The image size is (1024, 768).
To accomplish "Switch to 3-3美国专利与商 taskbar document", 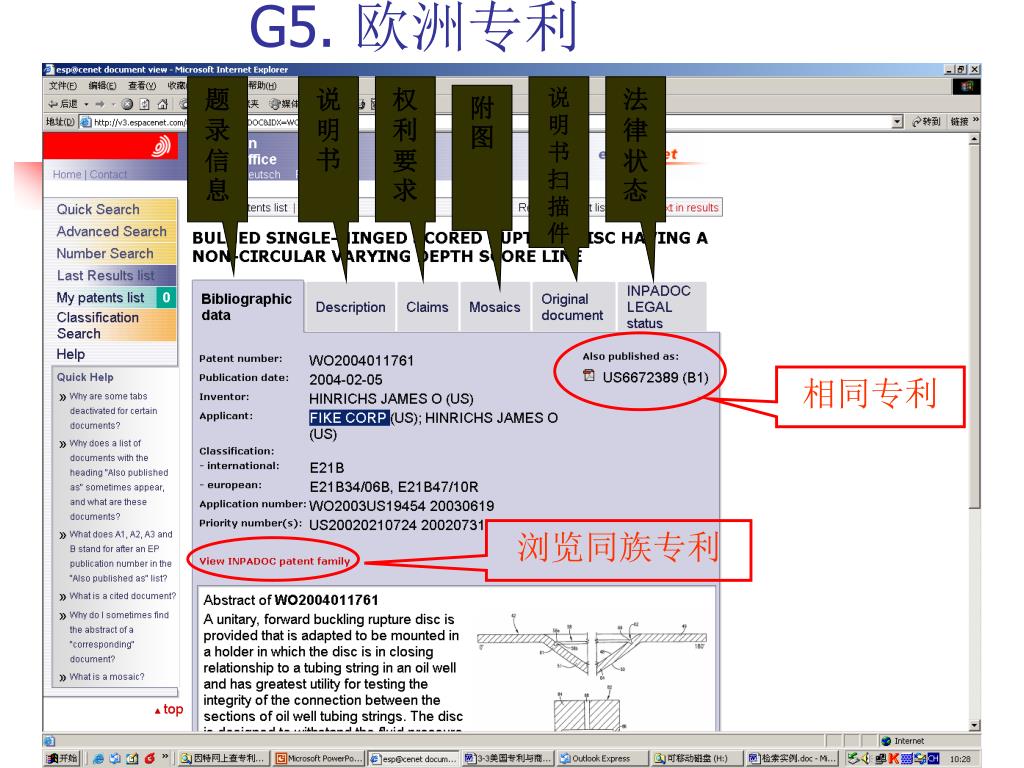I will pyautogui.click(x=507, y=758).
